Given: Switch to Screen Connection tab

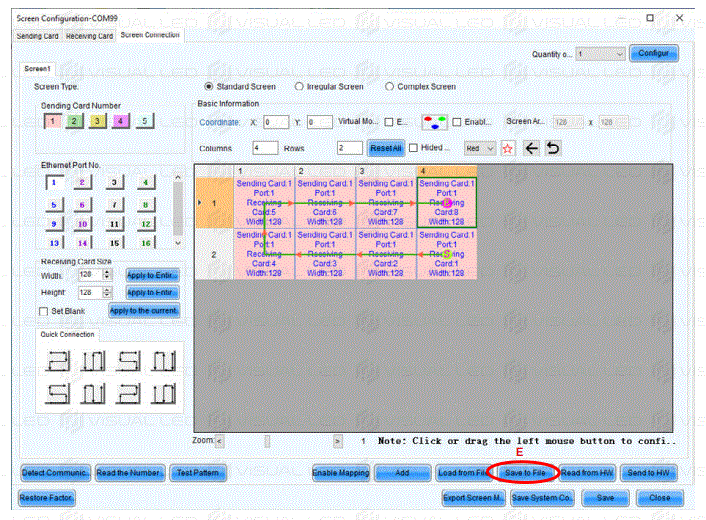Looking at the screenshot, I should [150, 35].
